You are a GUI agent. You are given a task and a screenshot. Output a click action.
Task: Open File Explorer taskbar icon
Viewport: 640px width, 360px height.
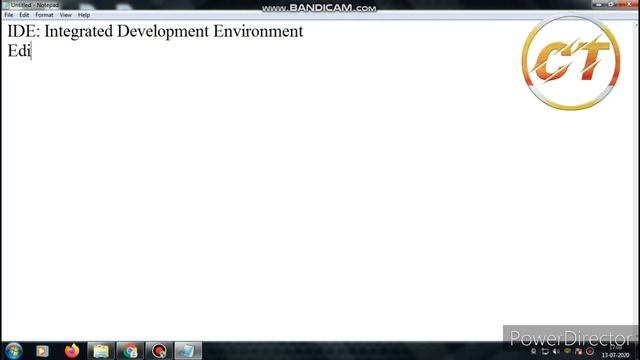[101, 351]
